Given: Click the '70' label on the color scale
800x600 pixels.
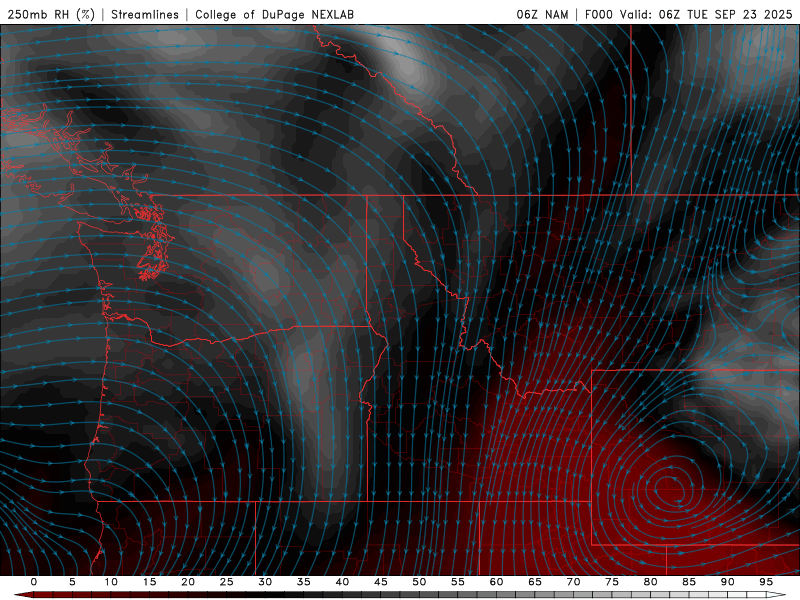Looking at the screenshot, I should tap(573, 582).
